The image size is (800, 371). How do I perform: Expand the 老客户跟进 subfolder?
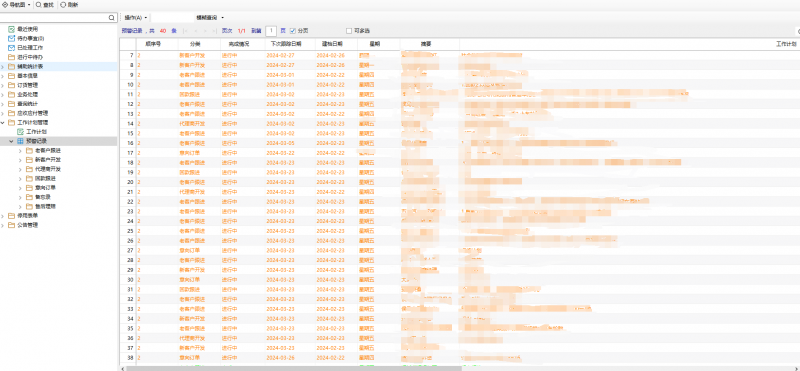click(20, 151)
